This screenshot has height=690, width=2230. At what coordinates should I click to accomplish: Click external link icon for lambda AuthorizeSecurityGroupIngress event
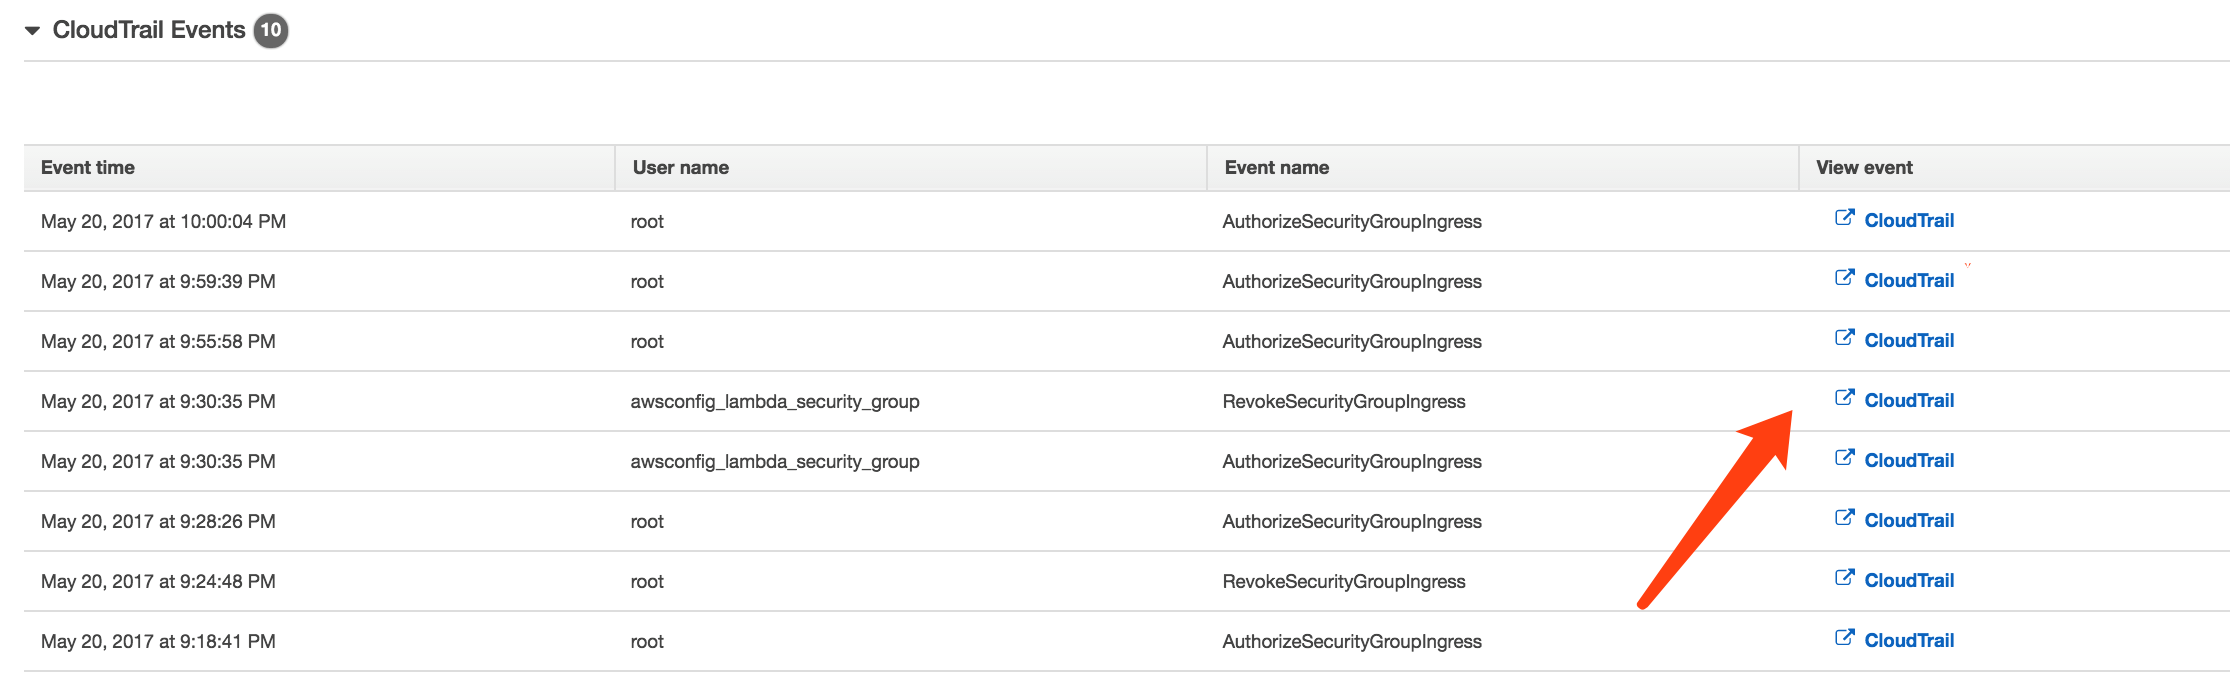(x=1844, y=458)
